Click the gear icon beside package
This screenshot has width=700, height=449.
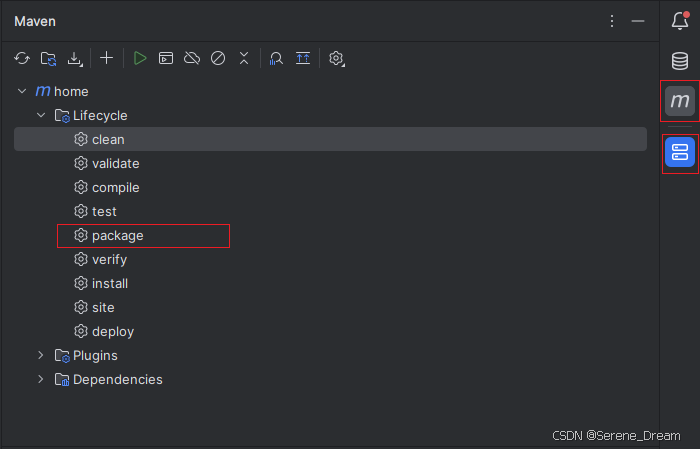coord(81,235)
